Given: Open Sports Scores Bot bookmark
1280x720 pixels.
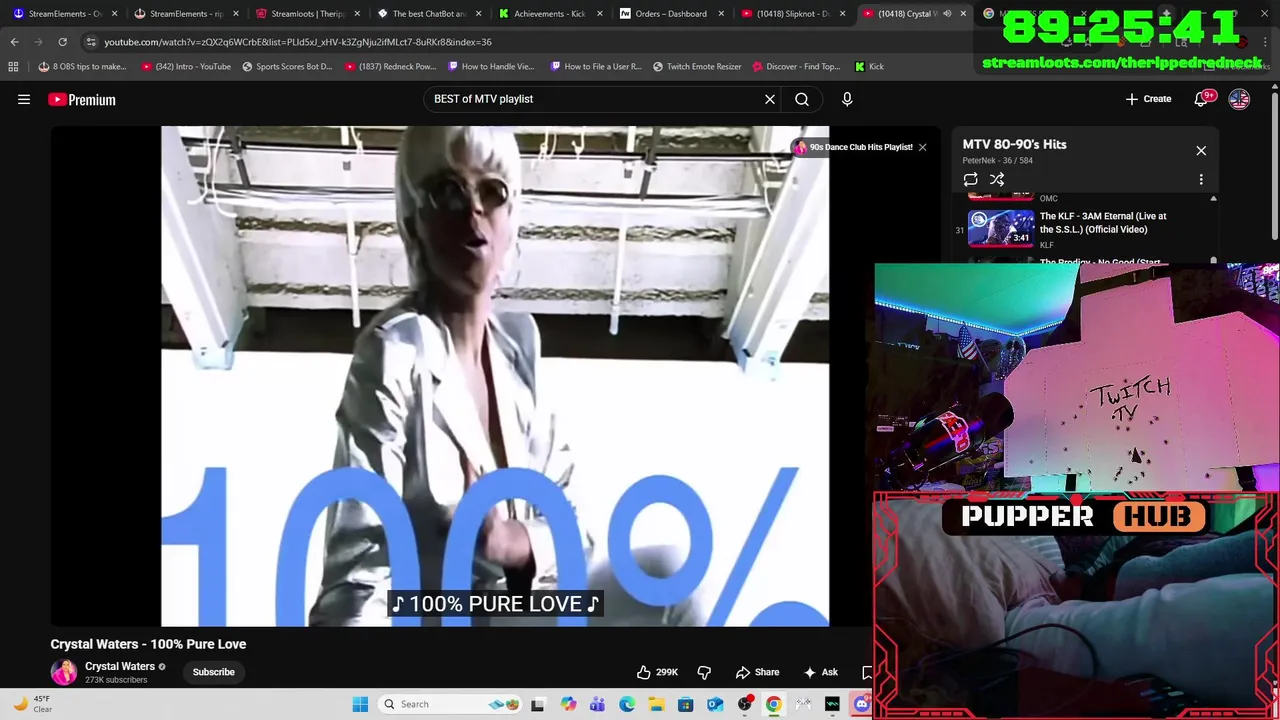Looking at the screenshot, I should point(287,66).
